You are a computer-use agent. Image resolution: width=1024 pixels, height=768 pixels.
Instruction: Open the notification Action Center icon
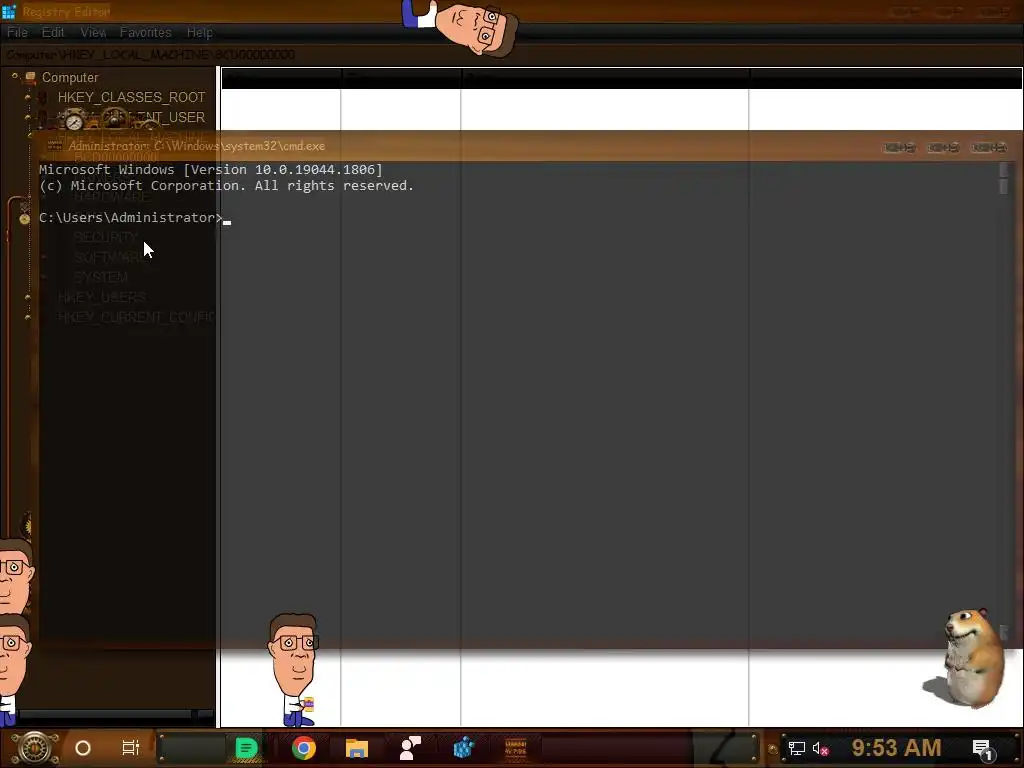[982, 749]
